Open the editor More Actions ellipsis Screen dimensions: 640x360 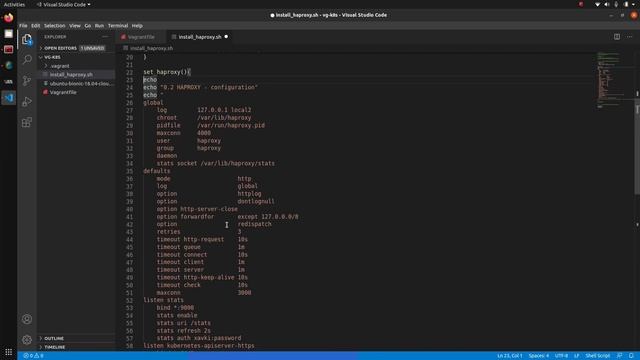pos(630,37)
